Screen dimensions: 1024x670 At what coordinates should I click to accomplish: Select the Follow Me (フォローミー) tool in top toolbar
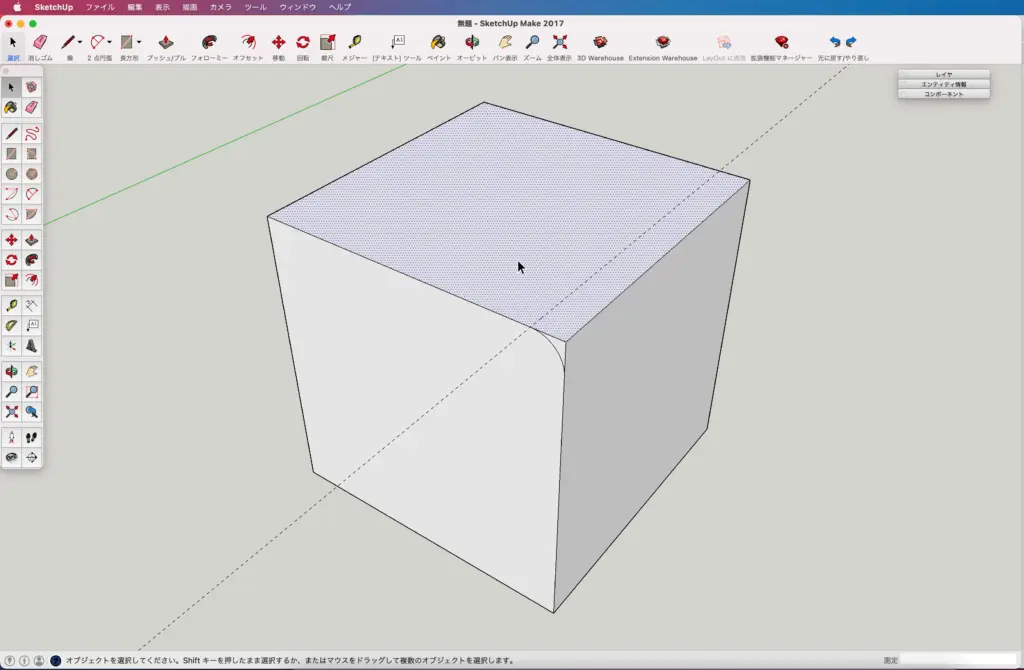(x=209, y=42)
